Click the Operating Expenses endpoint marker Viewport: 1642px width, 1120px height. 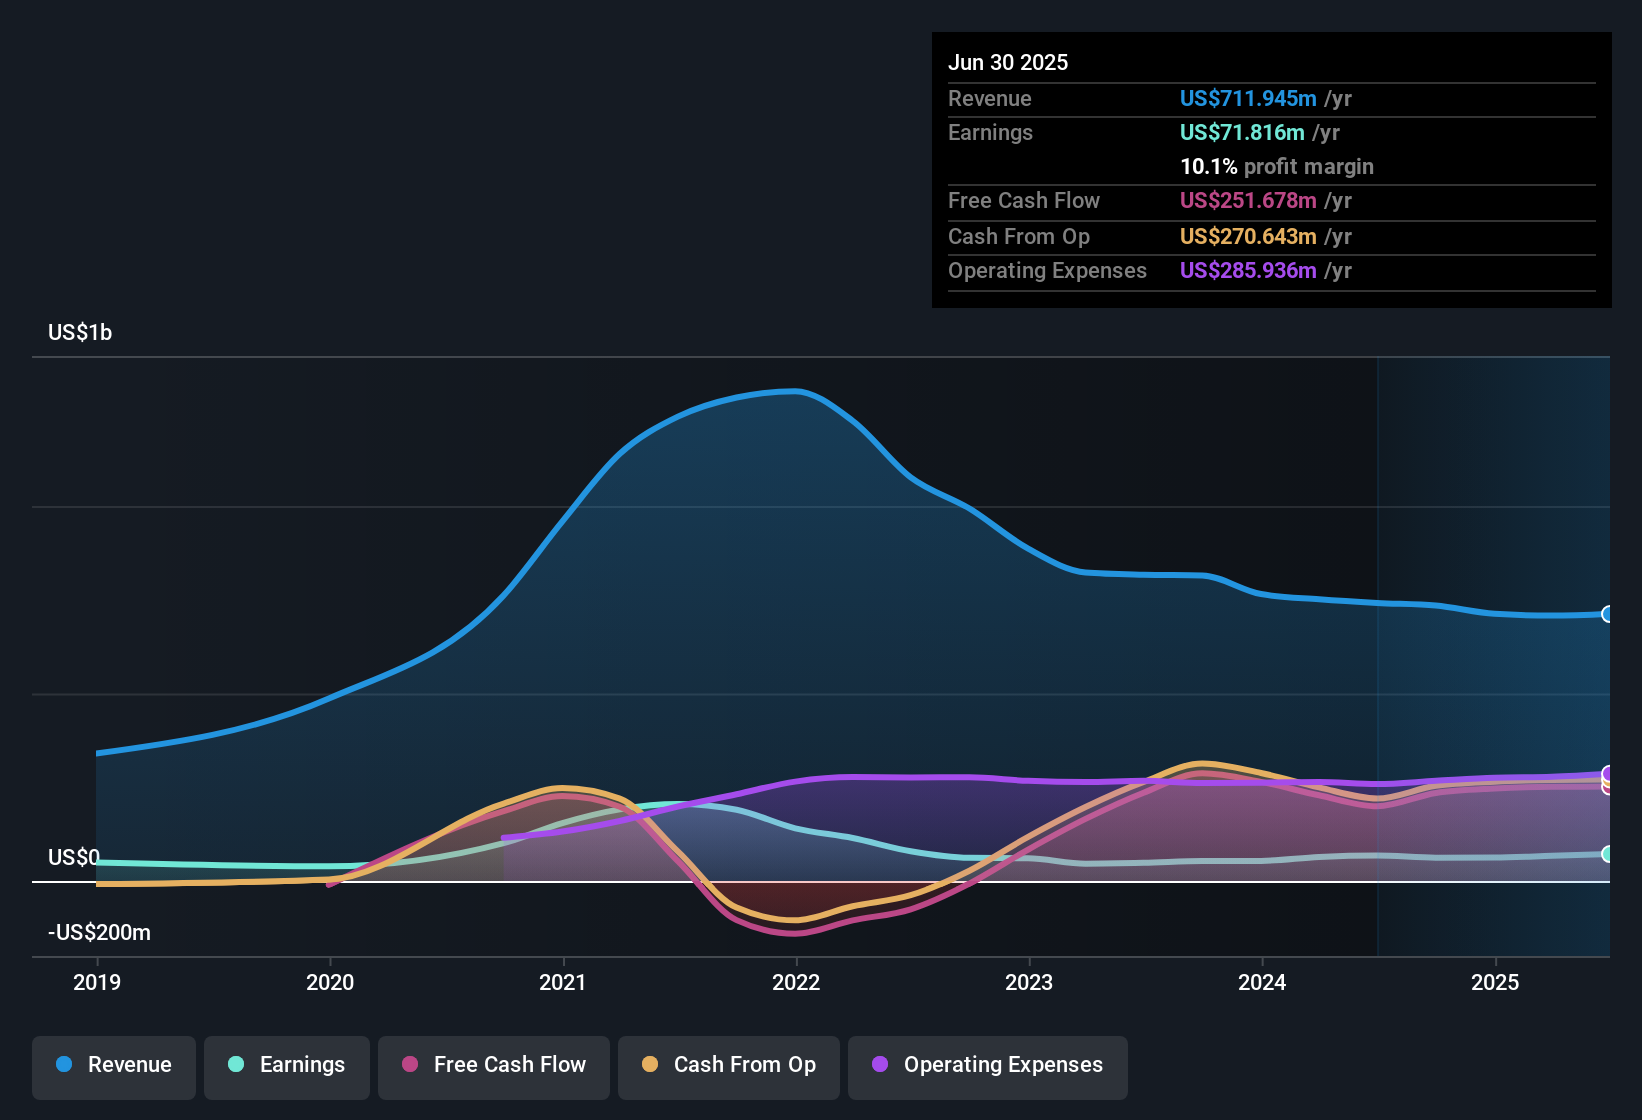(1608, 774)
